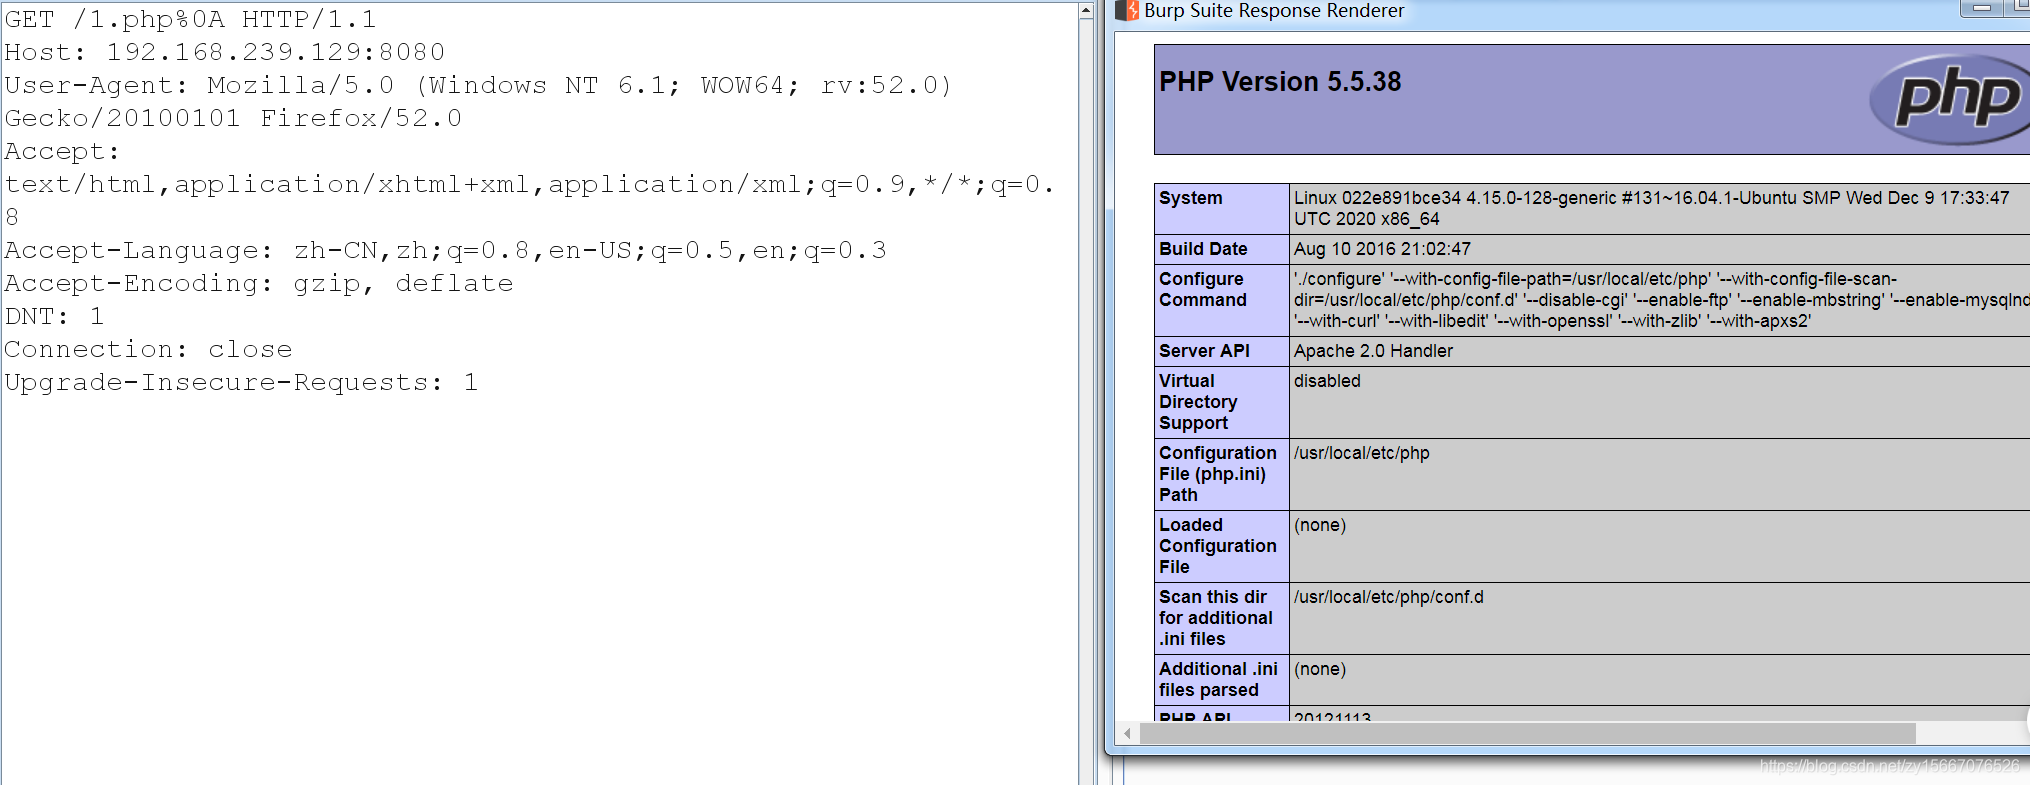
Task: Click the Aug 10 2016 21:02:47 value
Action: tap(1382, 249)
